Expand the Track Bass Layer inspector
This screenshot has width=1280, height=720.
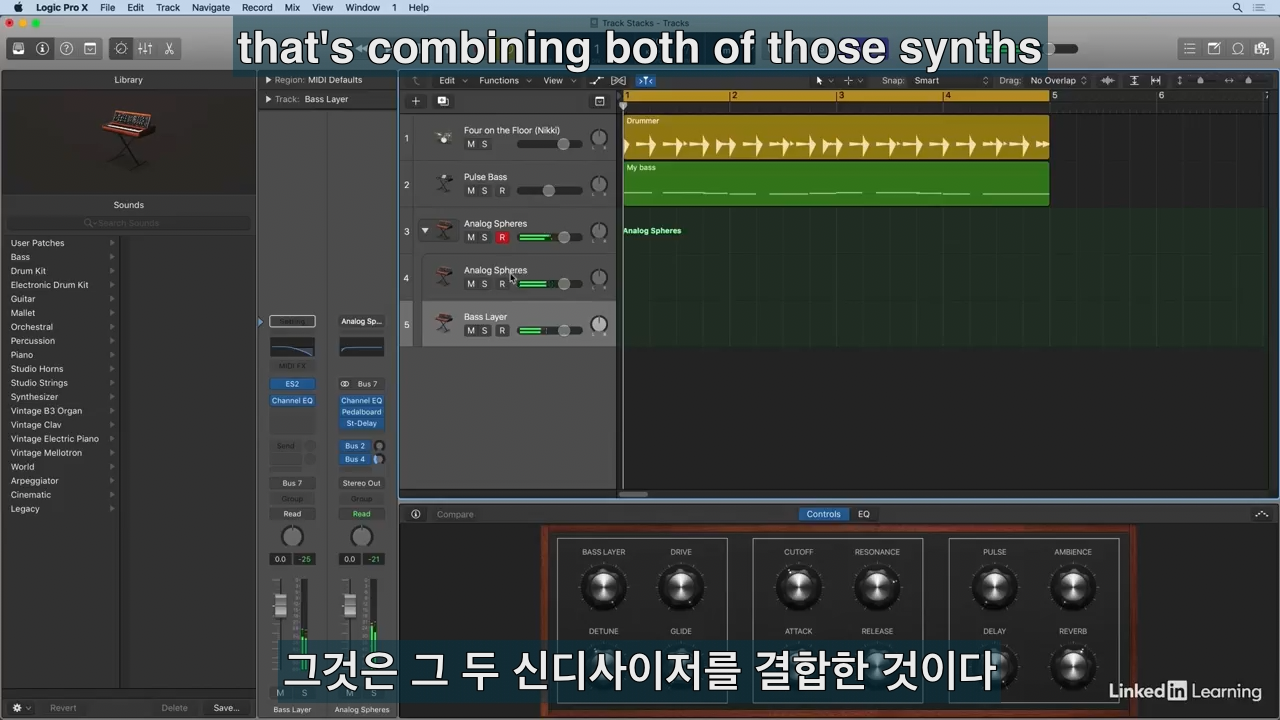point(268,99)
